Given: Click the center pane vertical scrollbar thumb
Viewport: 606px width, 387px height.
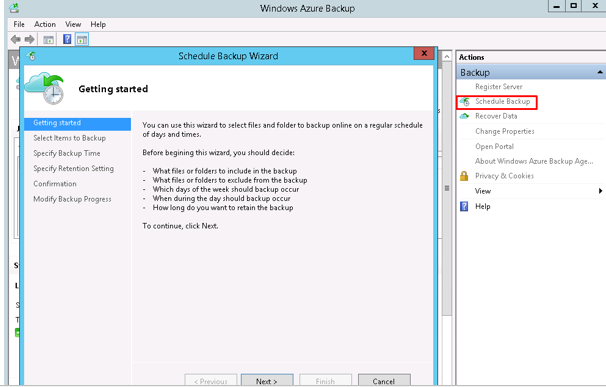Looking at the screenshot, I should (x=446, y=189).
